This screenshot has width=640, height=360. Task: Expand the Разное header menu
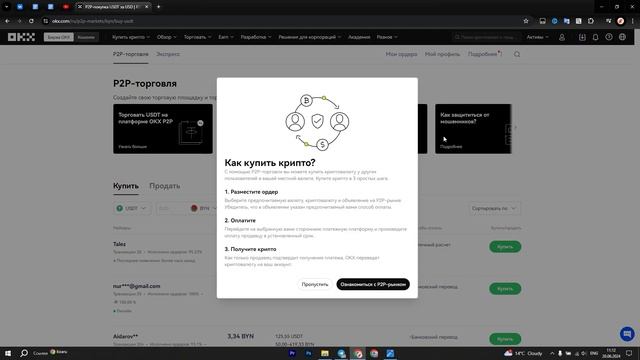(387, 37)
